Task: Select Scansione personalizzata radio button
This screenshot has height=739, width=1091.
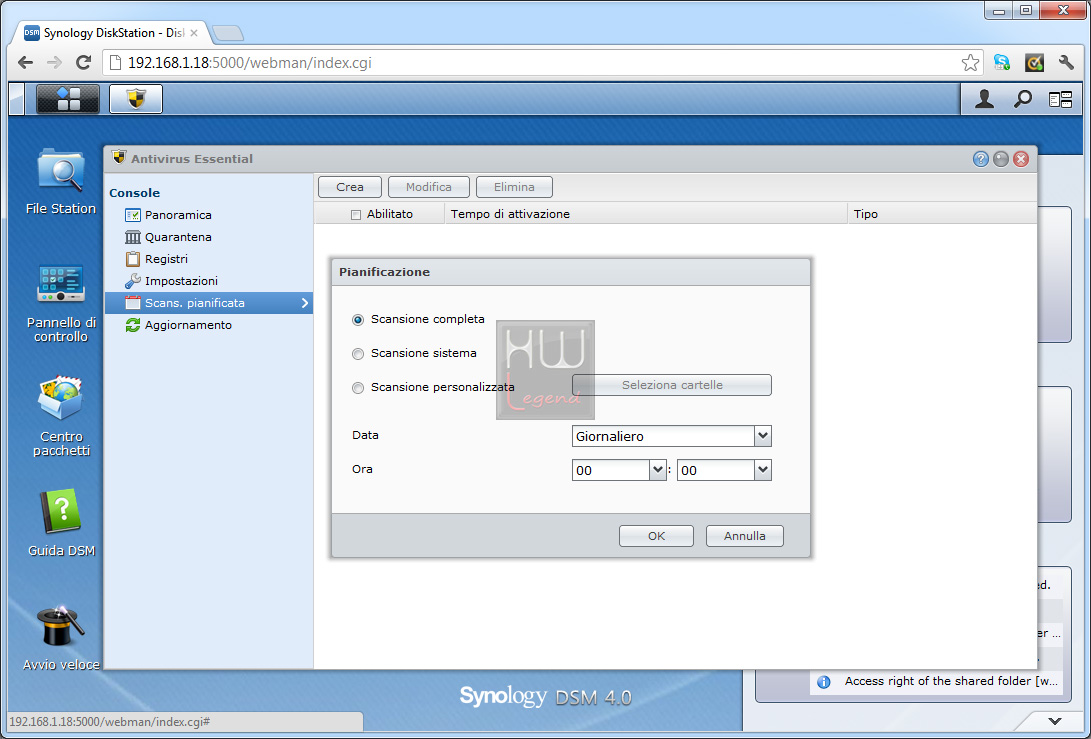Action: (x=358, y=388)
